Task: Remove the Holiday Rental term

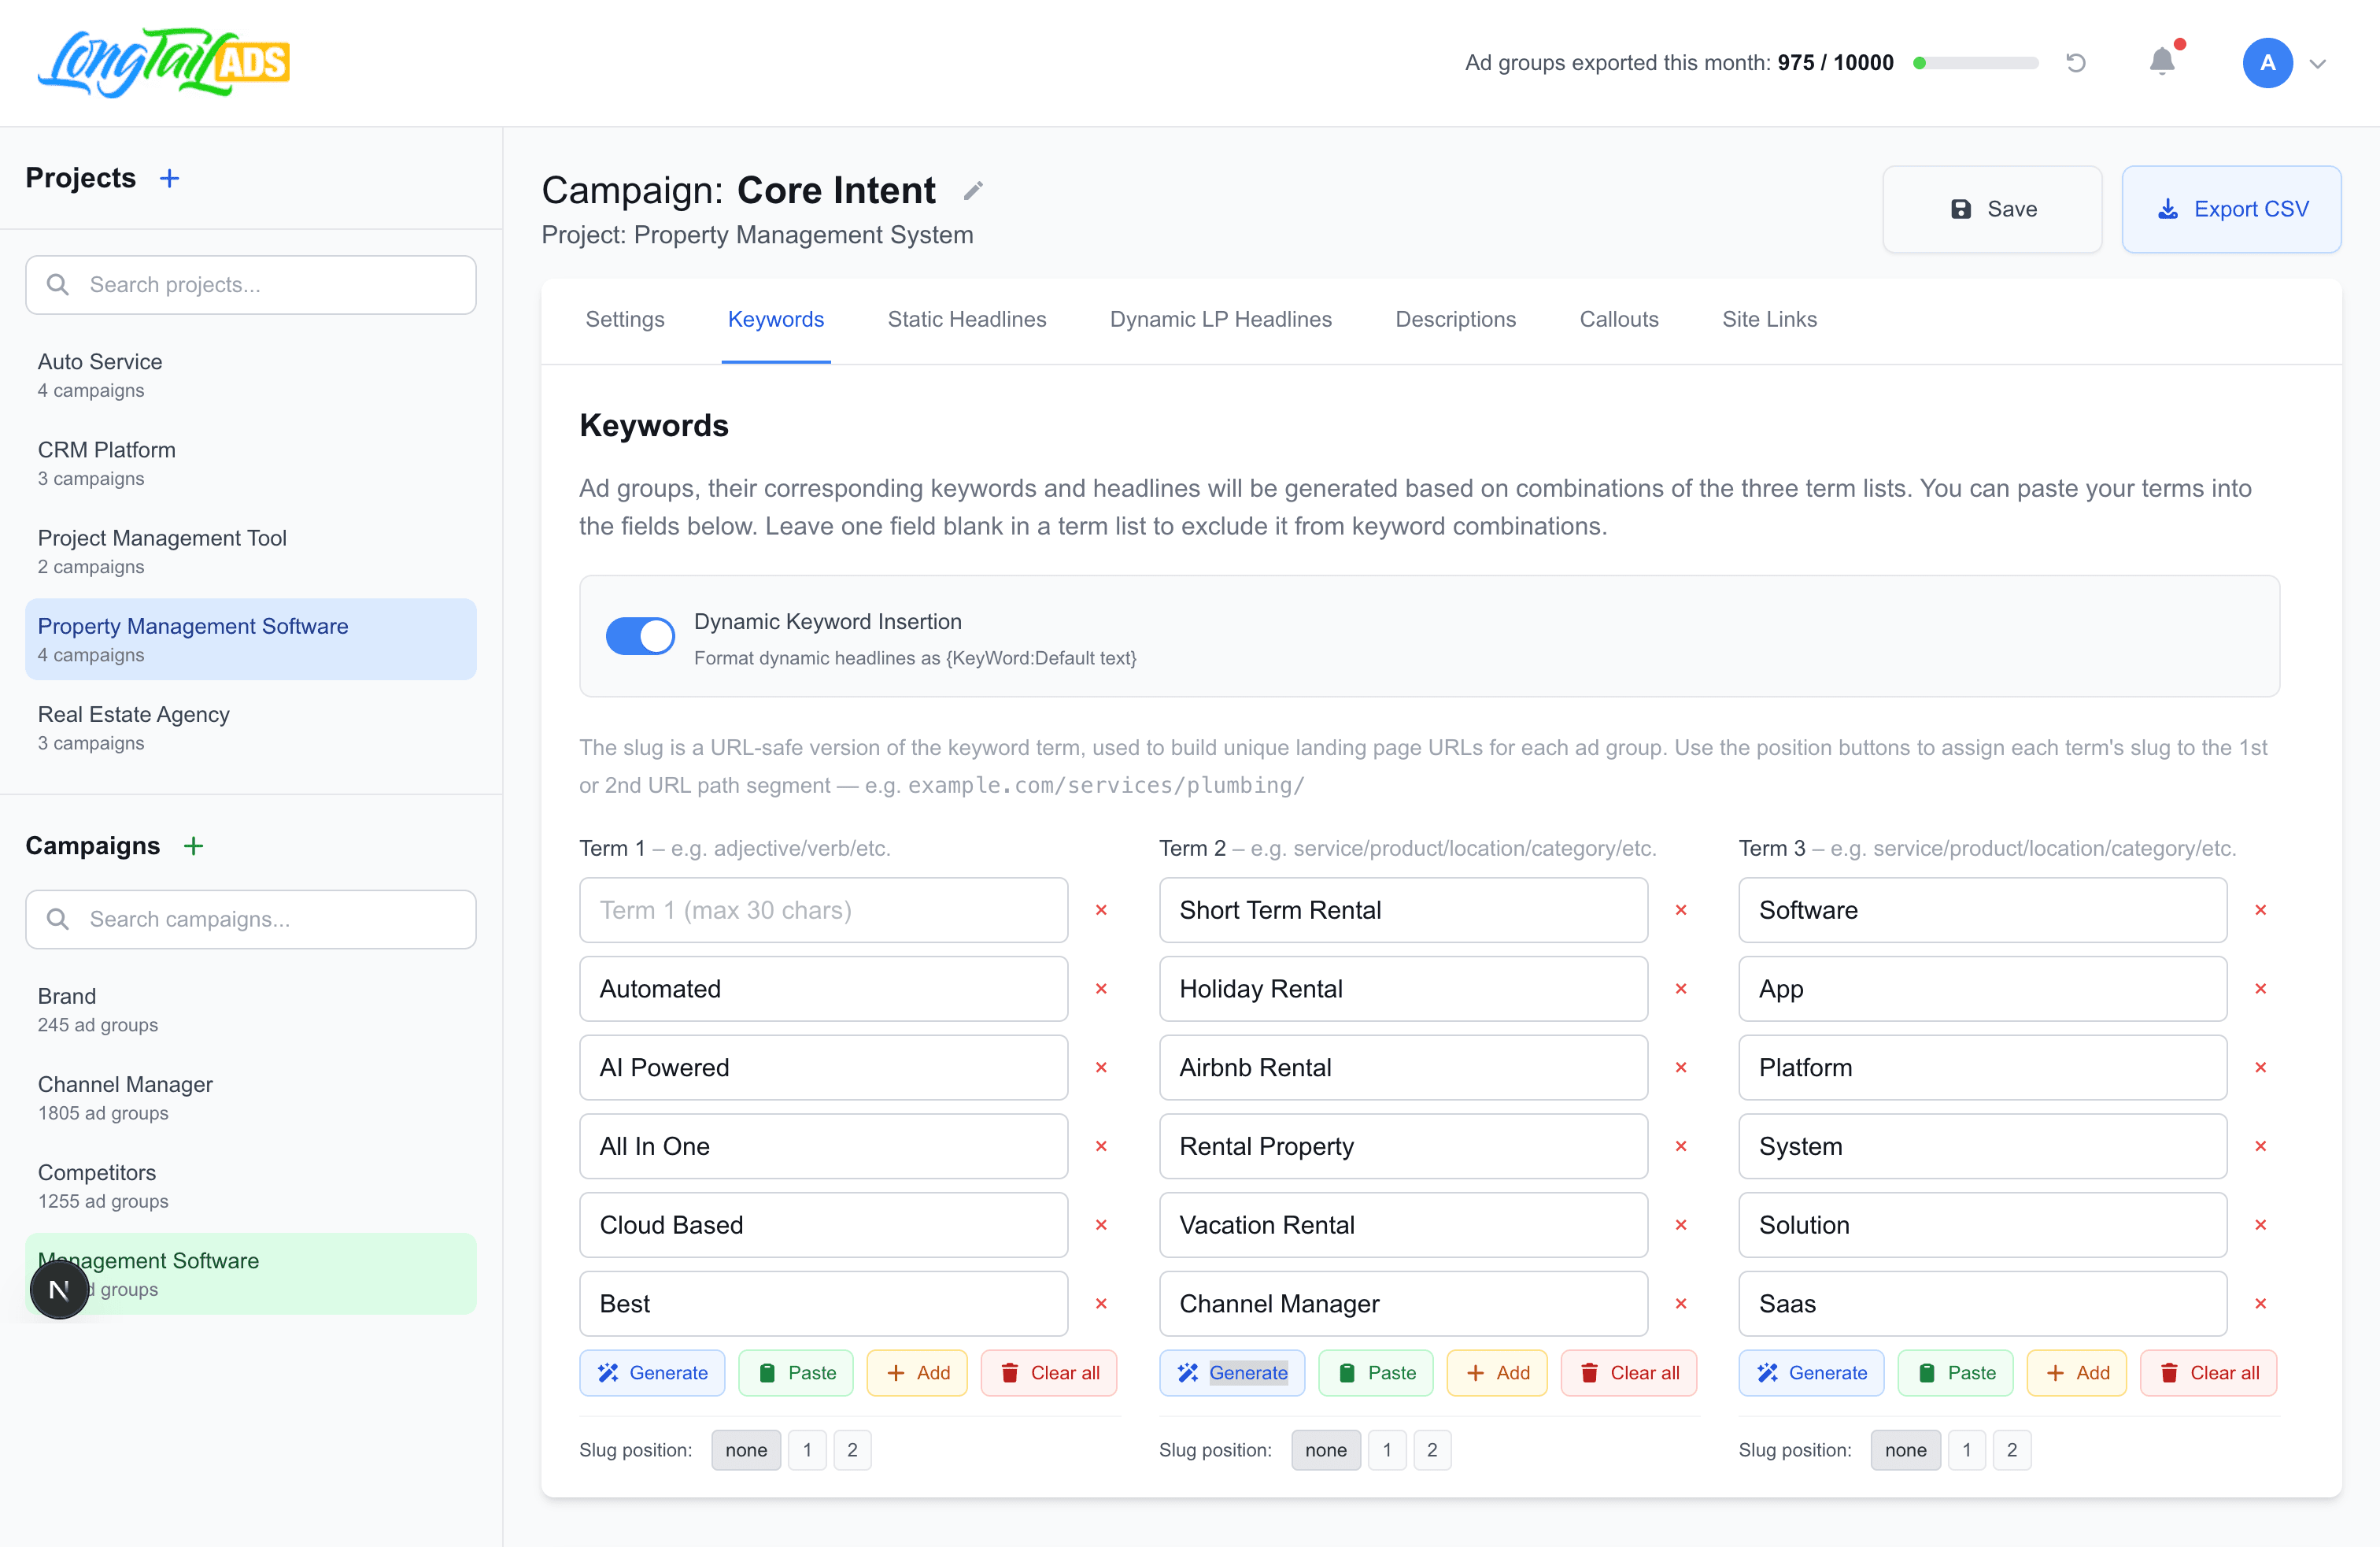Action: pyautogui.click(x=1681, y=989)
